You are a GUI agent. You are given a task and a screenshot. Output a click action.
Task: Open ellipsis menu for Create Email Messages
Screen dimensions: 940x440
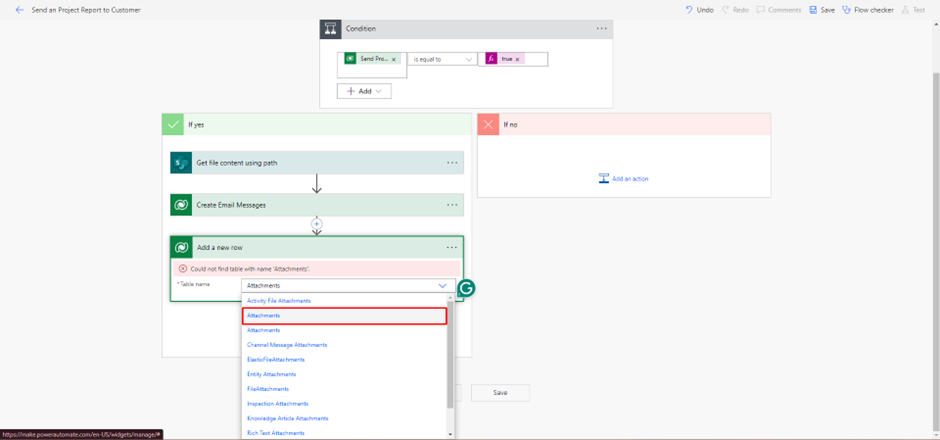(452, 205)
